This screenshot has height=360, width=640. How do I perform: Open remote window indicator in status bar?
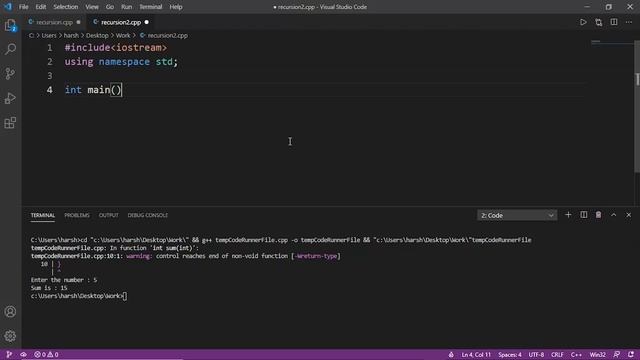[9, 355]
